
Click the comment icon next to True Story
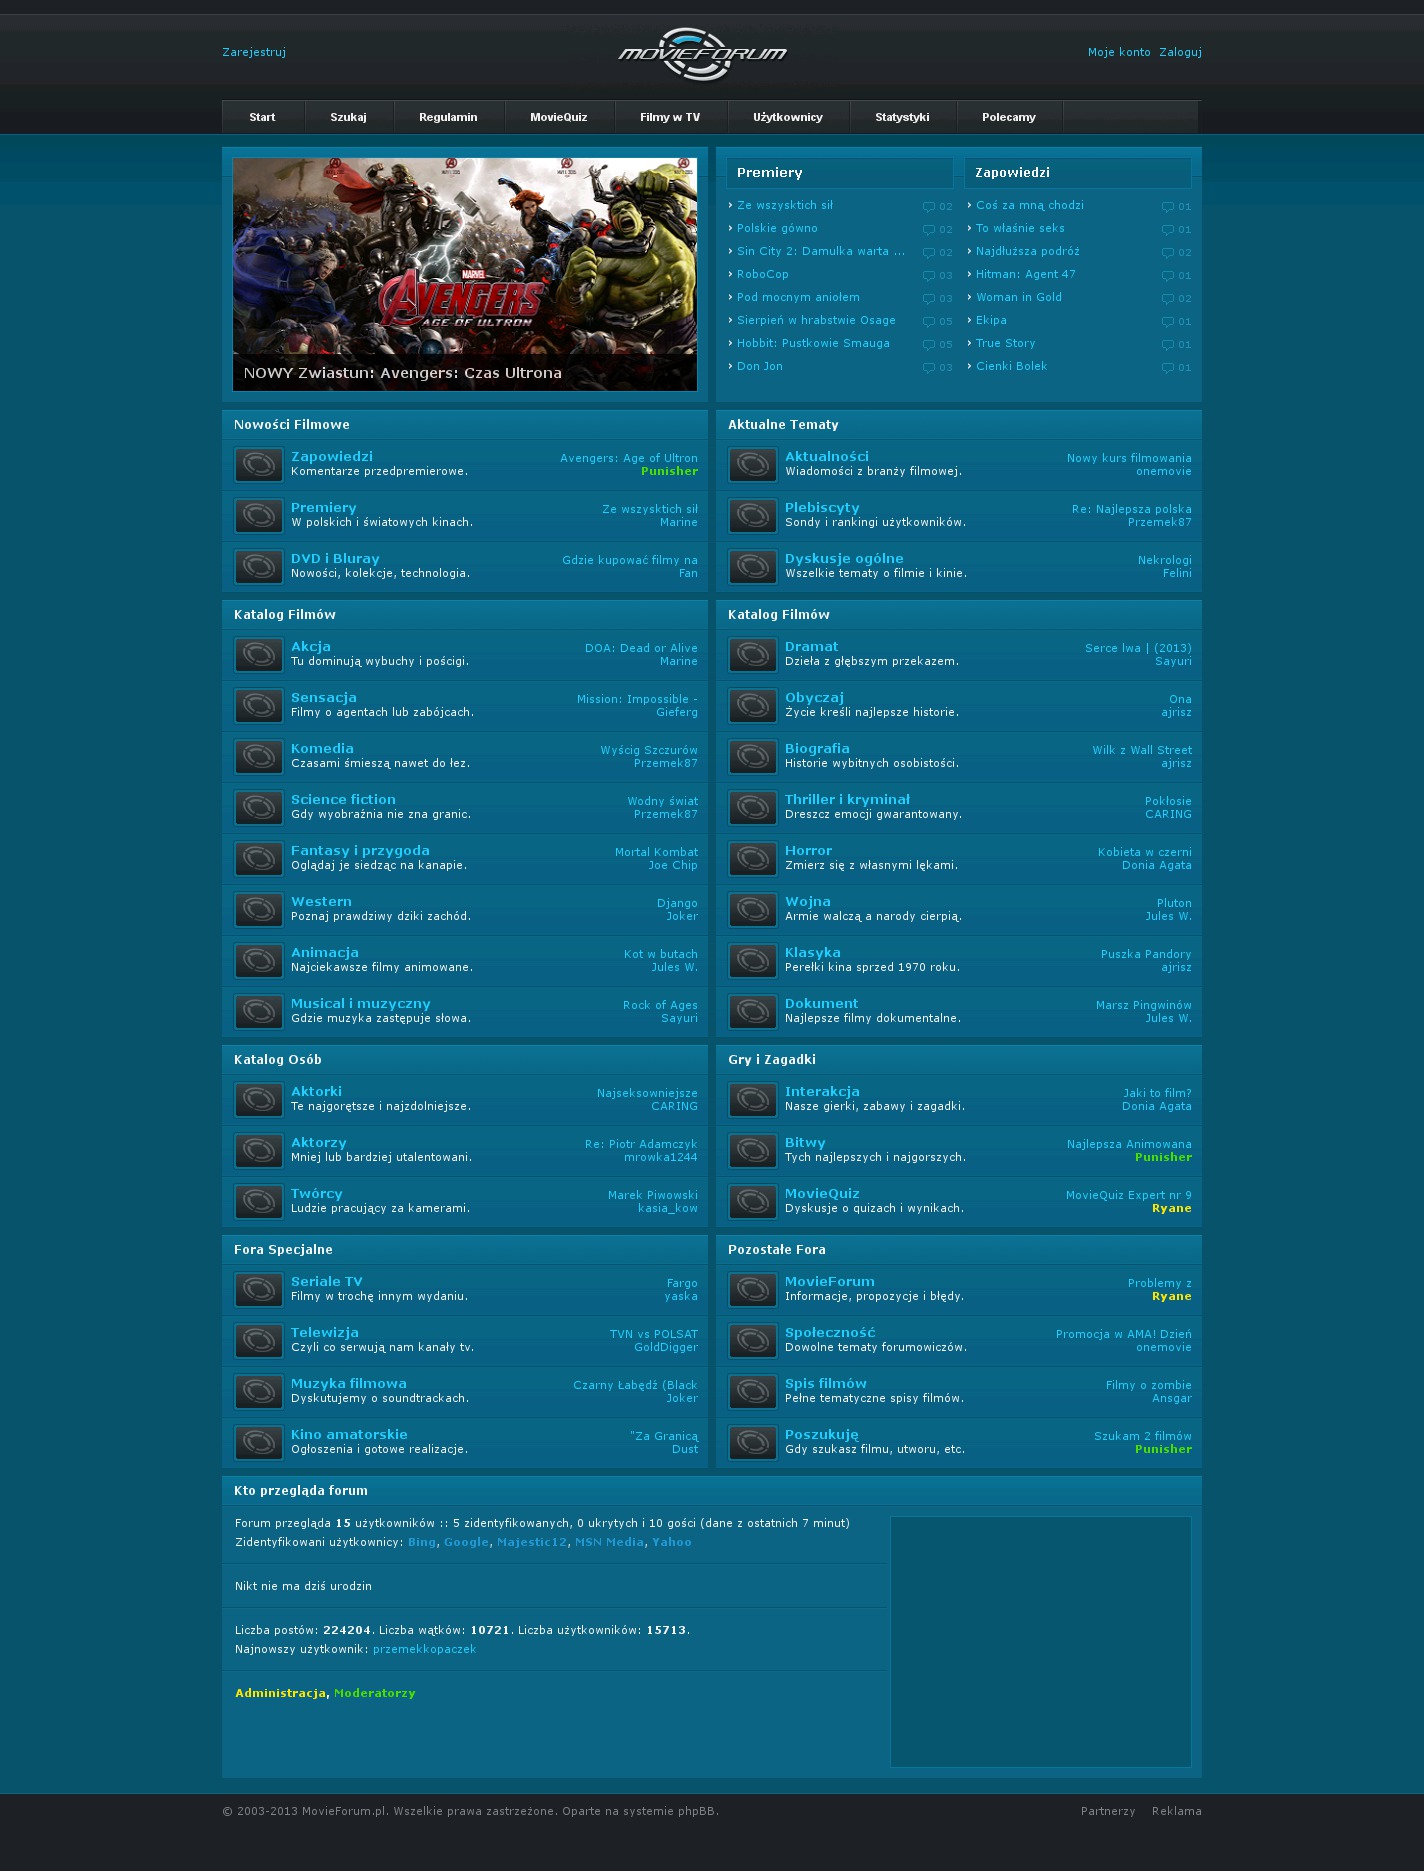1167,345
